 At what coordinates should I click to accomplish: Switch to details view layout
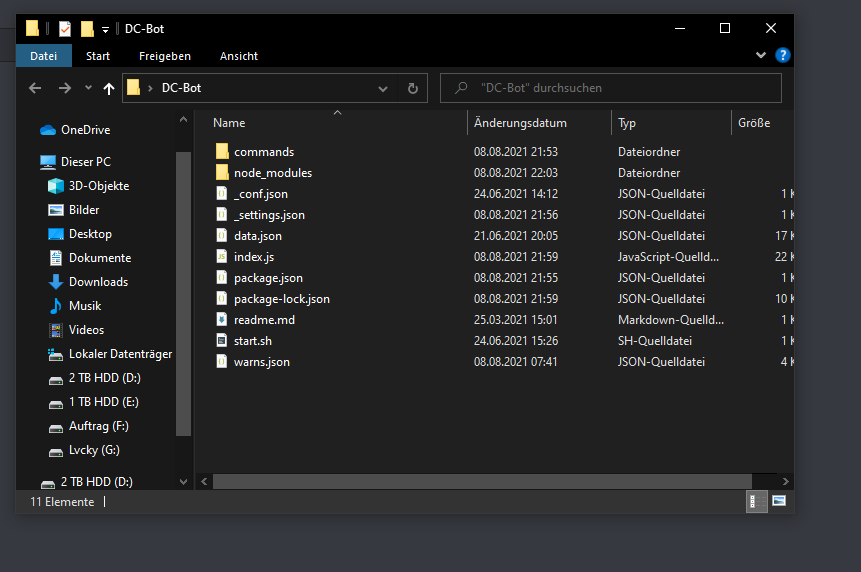pyautogui.click(x=757, y=501)
